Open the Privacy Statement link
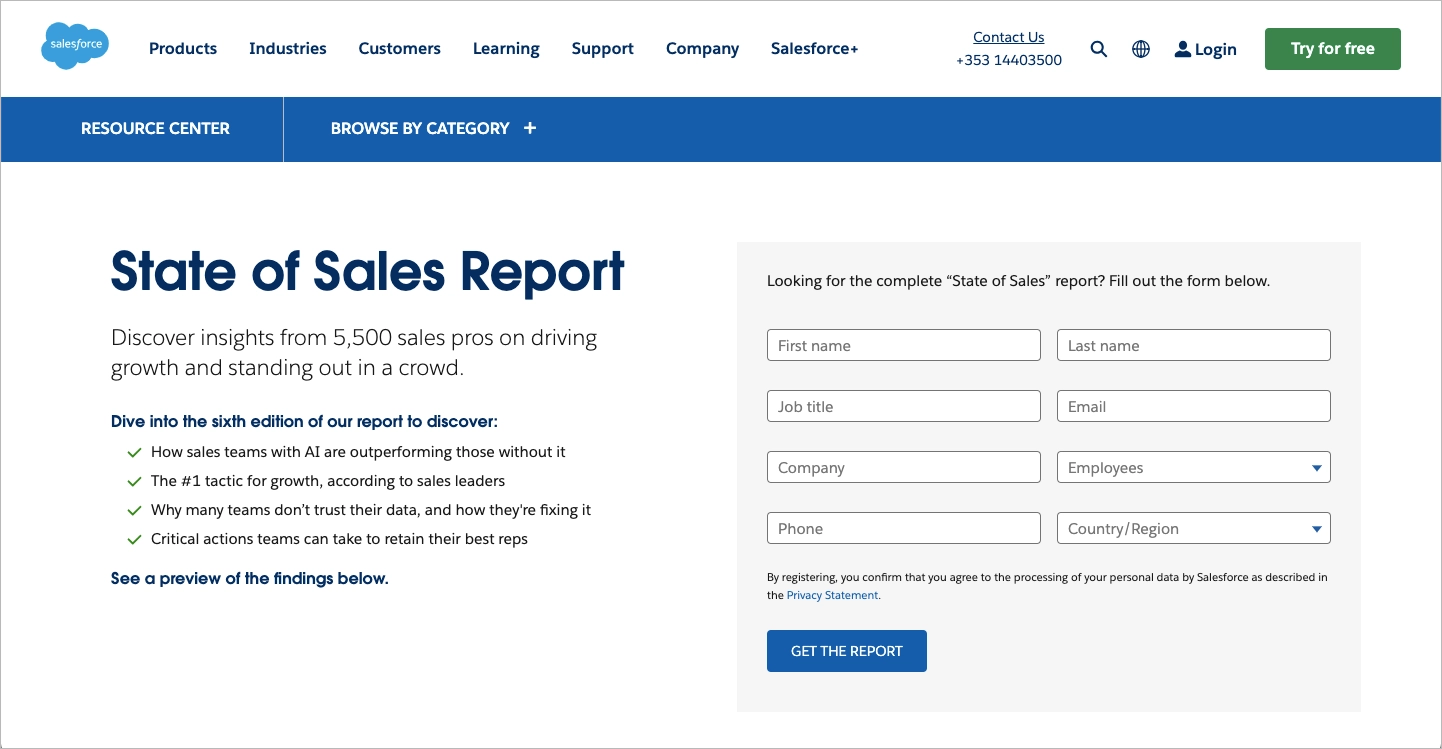Image resolution: width=1442 pixels, height=749 pixels. coord(831,594)
